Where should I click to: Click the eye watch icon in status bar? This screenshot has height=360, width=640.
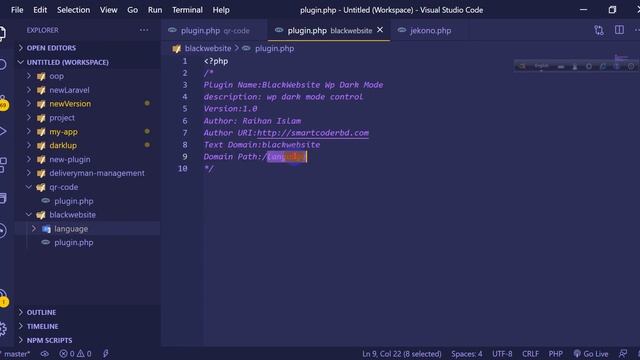pyautogui.click(x=45, y=354)
